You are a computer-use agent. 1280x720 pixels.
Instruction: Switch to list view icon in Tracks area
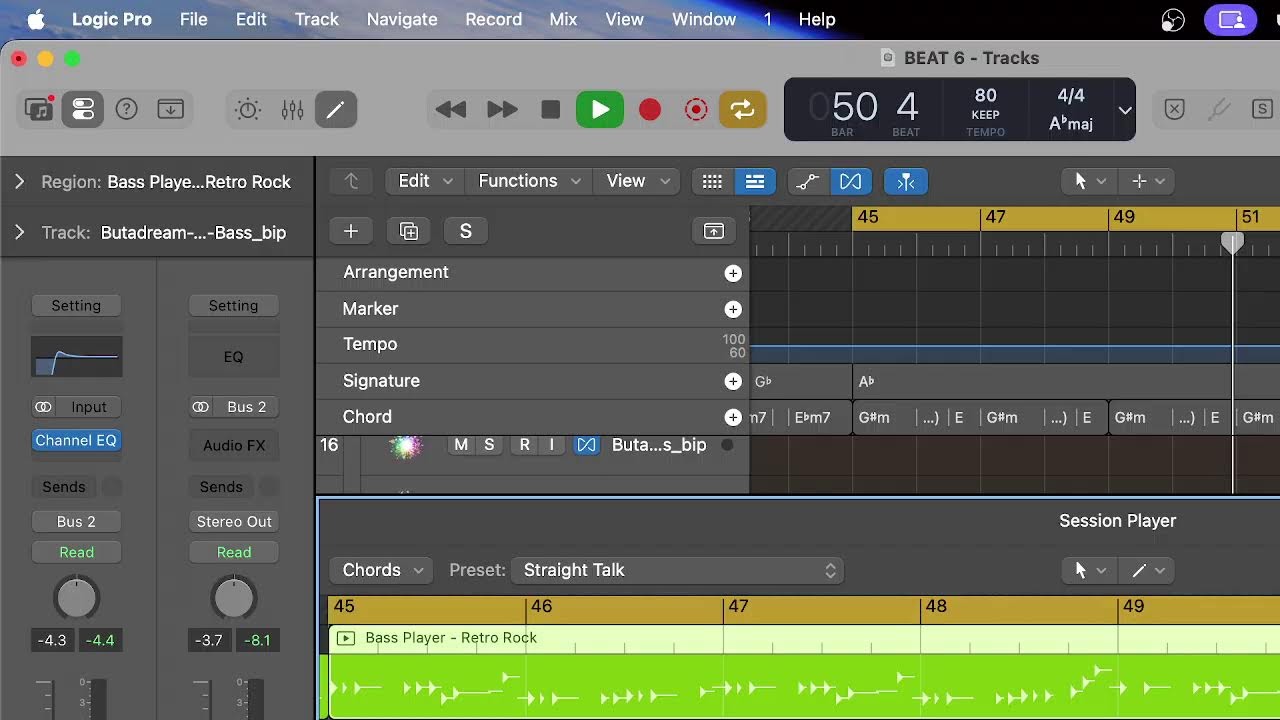(x=755, y=181)
